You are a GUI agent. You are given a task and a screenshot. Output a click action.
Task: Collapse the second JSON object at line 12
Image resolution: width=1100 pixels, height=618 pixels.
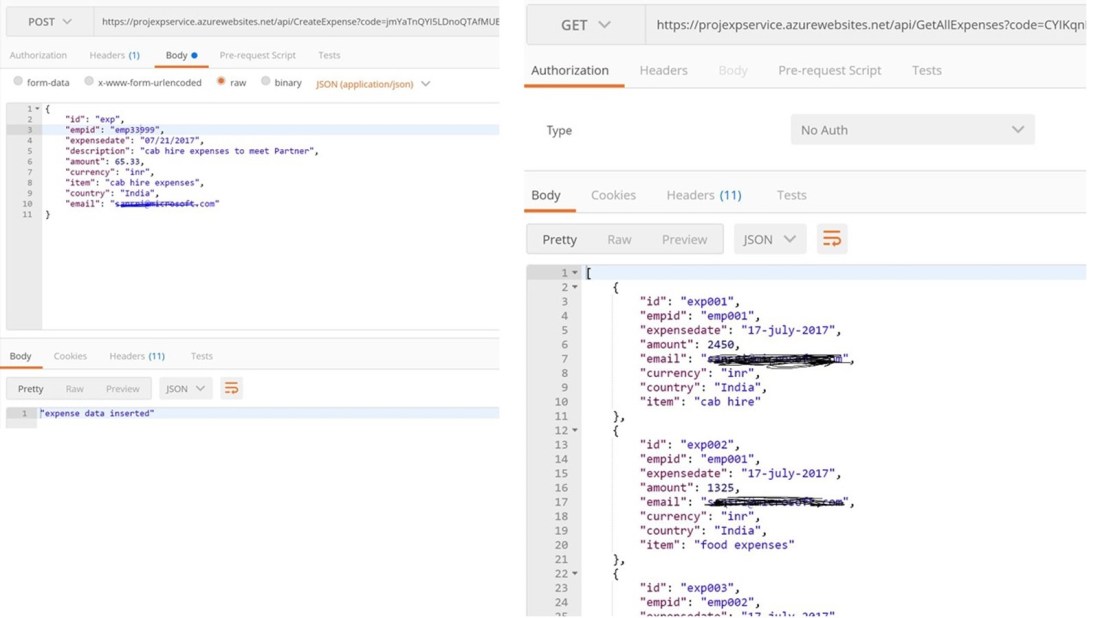pyautogui.click(x=575, y=430)
